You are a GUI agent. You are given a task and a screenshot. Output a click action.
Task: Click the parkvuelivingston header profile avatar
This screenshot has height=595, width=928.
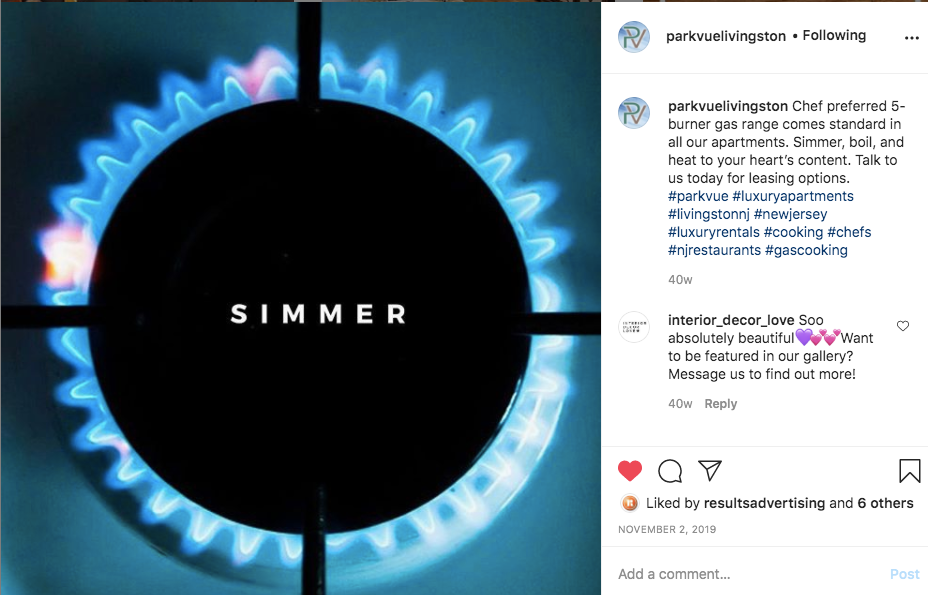634,37
